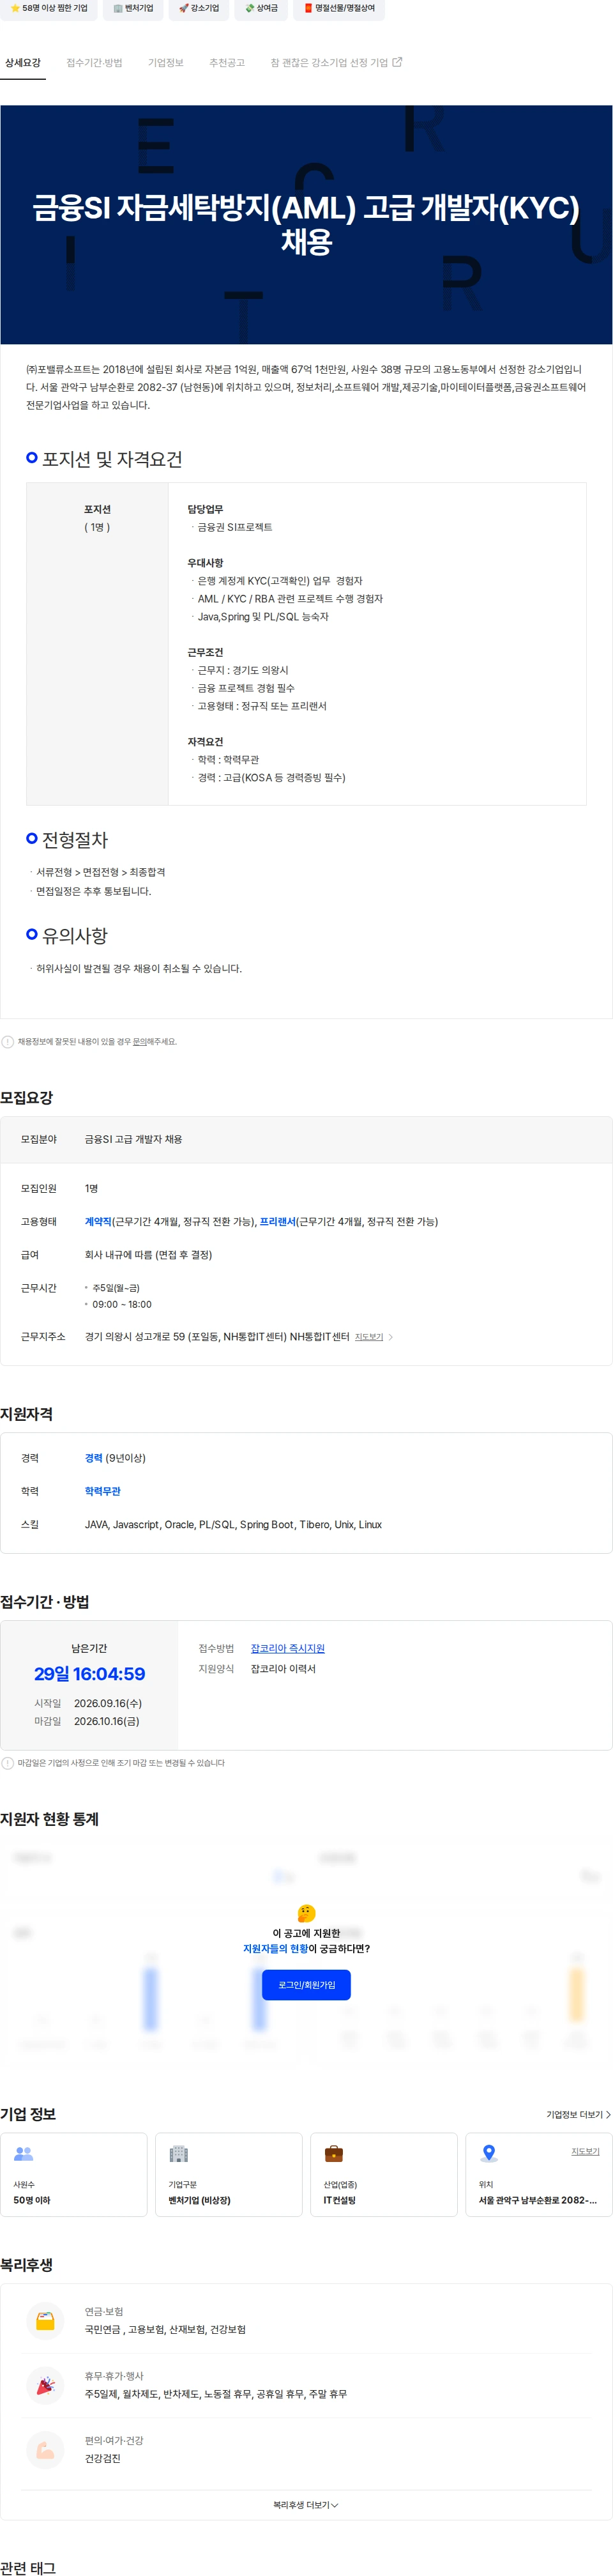
Task: Click the 로그인/회원가입 button
Action: tap(306, 1985)
